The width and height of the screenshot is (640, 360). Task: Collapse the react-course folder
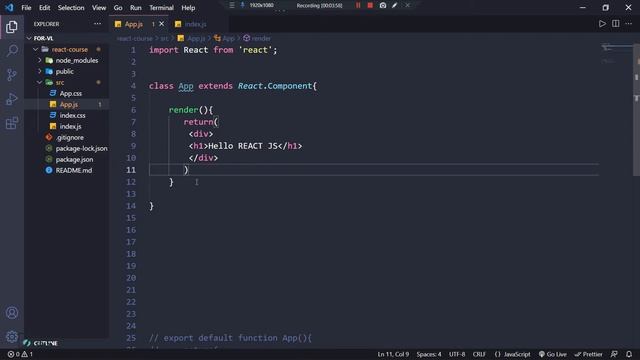point(67,49)
